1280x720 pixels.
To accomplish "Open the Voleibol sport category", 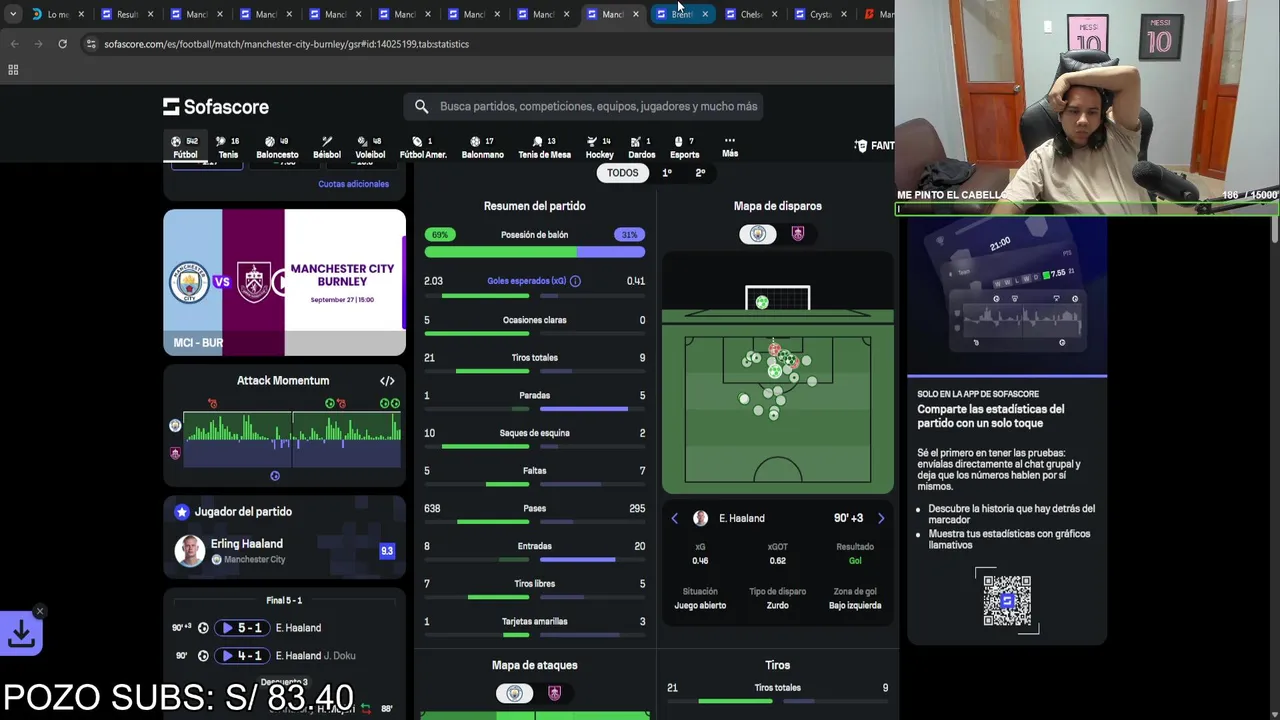I will [370, 147].
